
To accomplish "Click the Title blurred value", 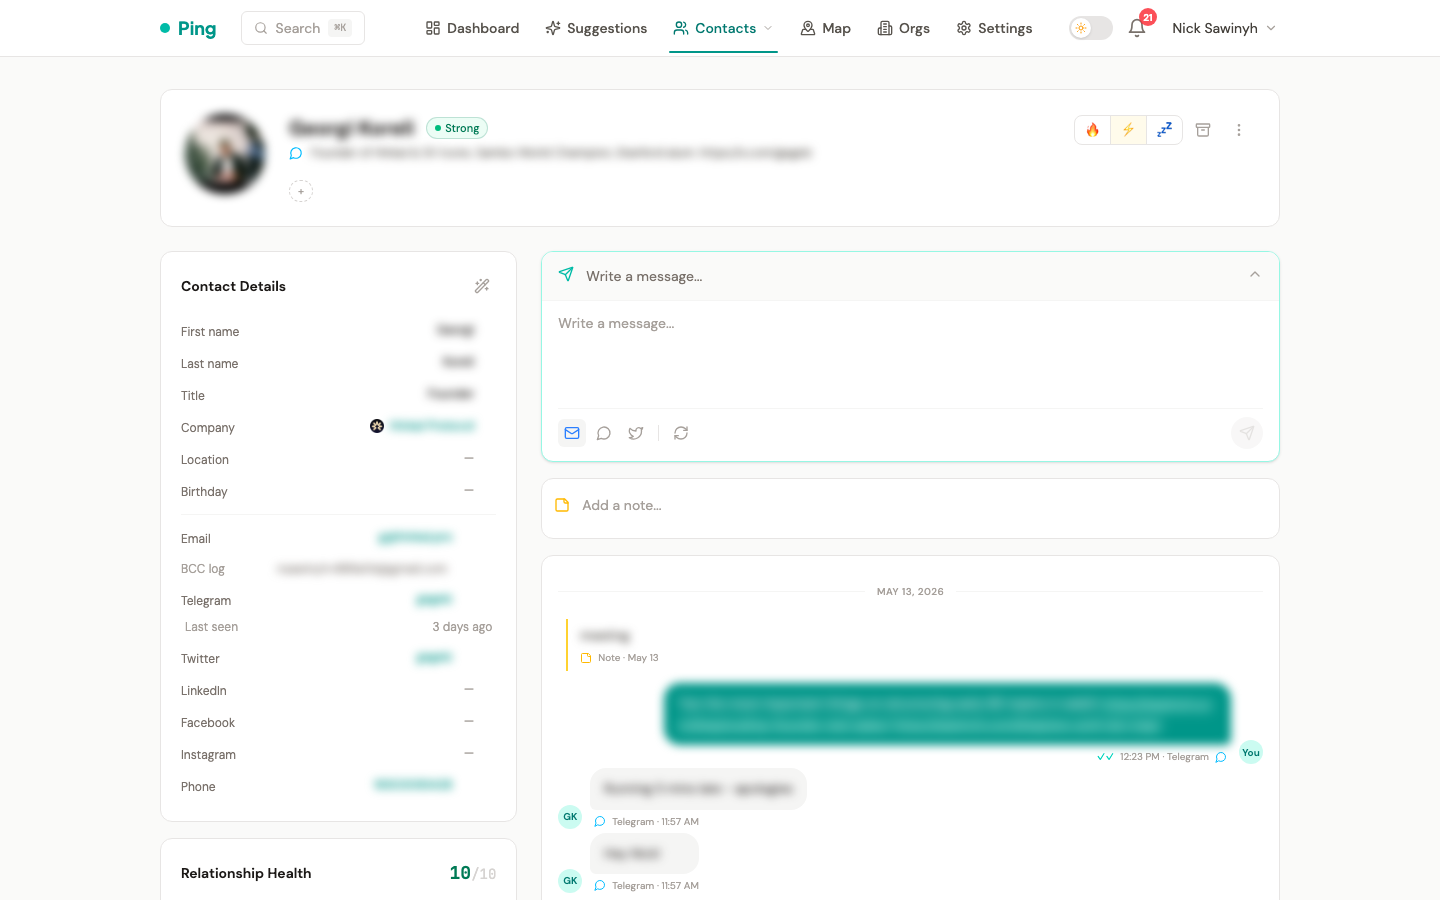I will 450,394.
